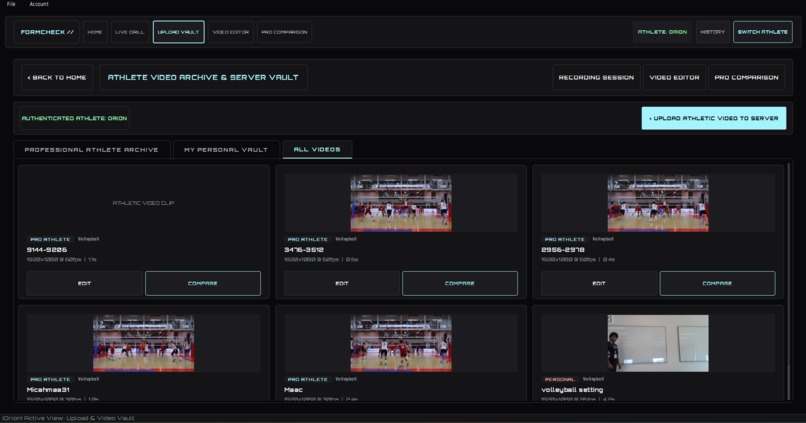Click Back to Home button
Viewport: 806px width, 423px height.
[x=57, y=78]
